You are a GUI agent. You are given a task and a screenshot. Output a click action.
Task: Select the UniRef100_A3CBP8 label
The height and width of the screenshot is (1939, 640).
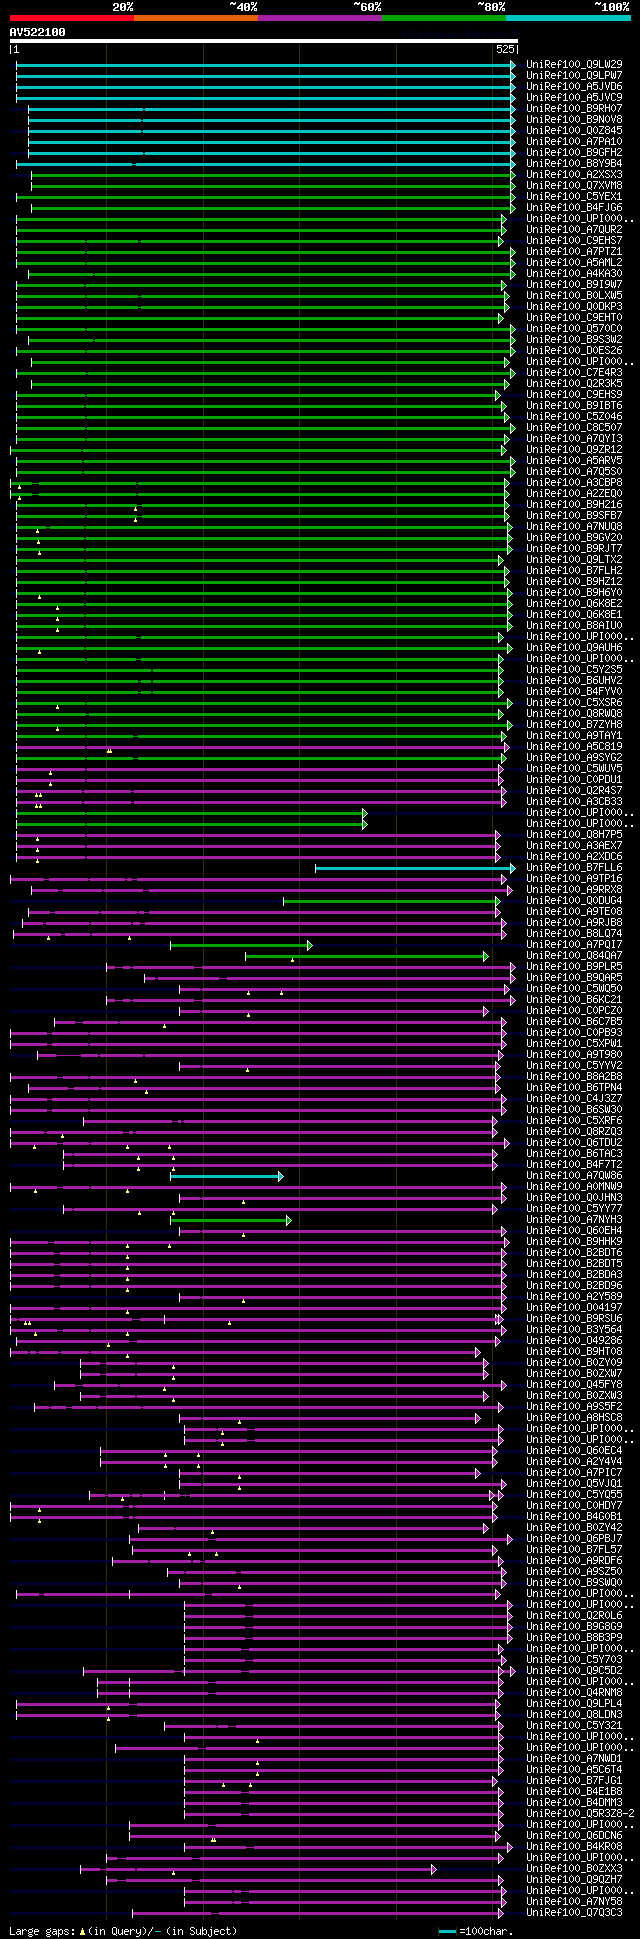pyautogui.click(x=574, y=482)
